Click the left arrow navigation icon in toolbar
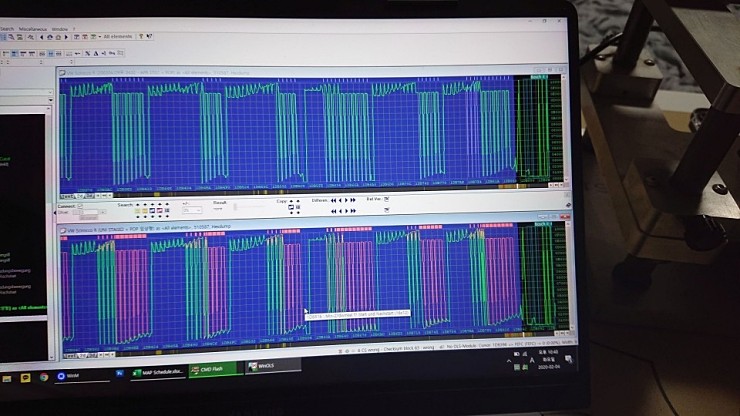 click(42, 37)
